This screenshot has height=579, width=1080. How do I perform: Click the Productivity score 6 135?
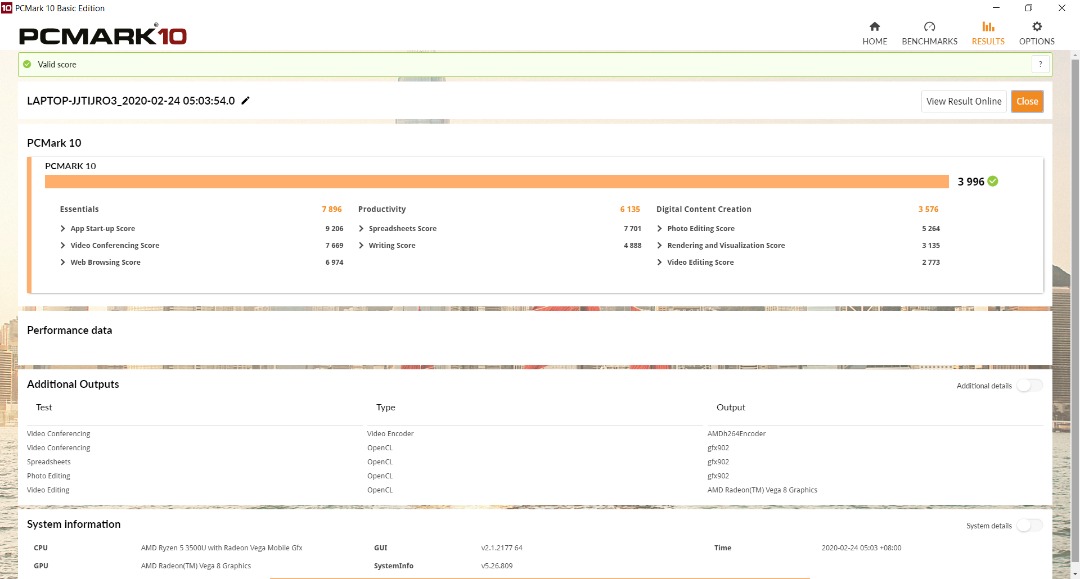[630, 209]
